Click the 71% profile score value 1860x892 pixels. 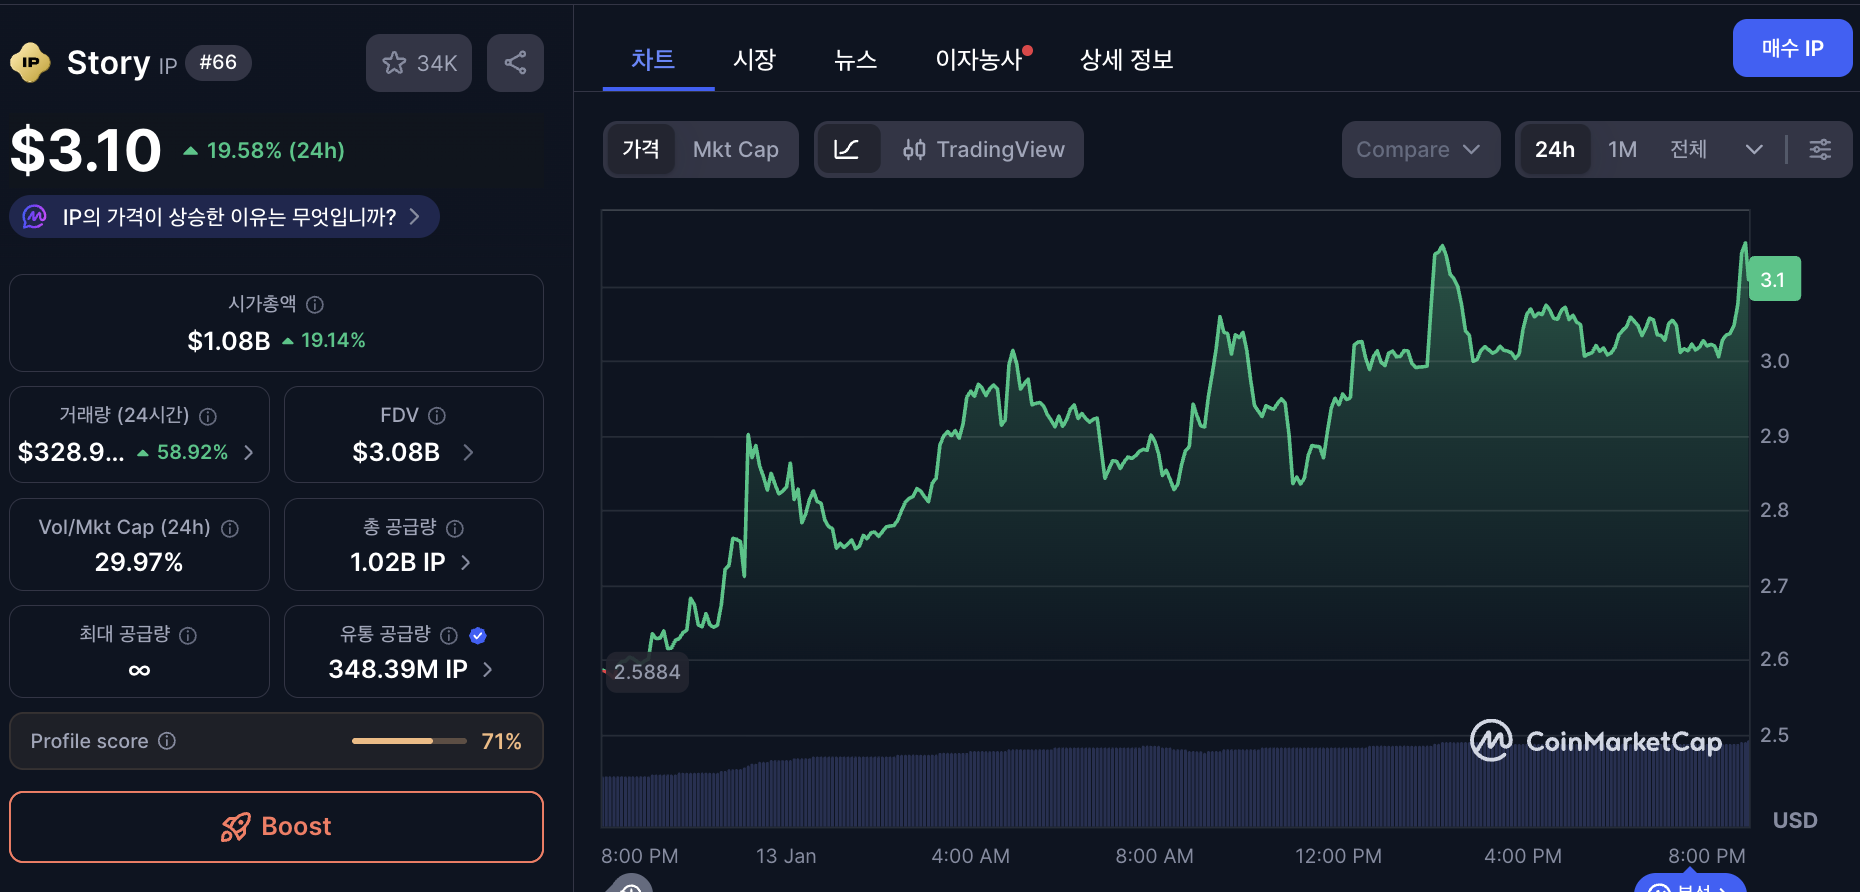tap(501, 741)
